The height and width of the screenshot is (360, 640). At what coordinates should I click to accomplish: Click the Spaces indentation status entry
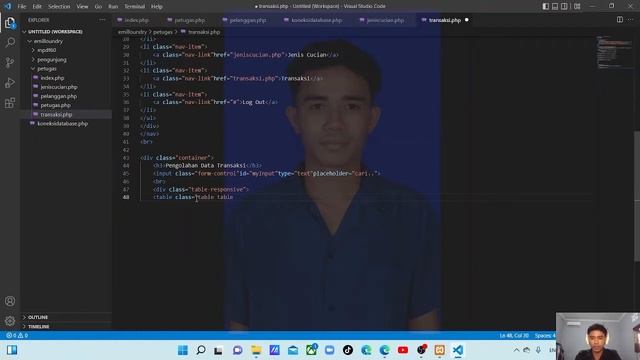pos(545,336)
